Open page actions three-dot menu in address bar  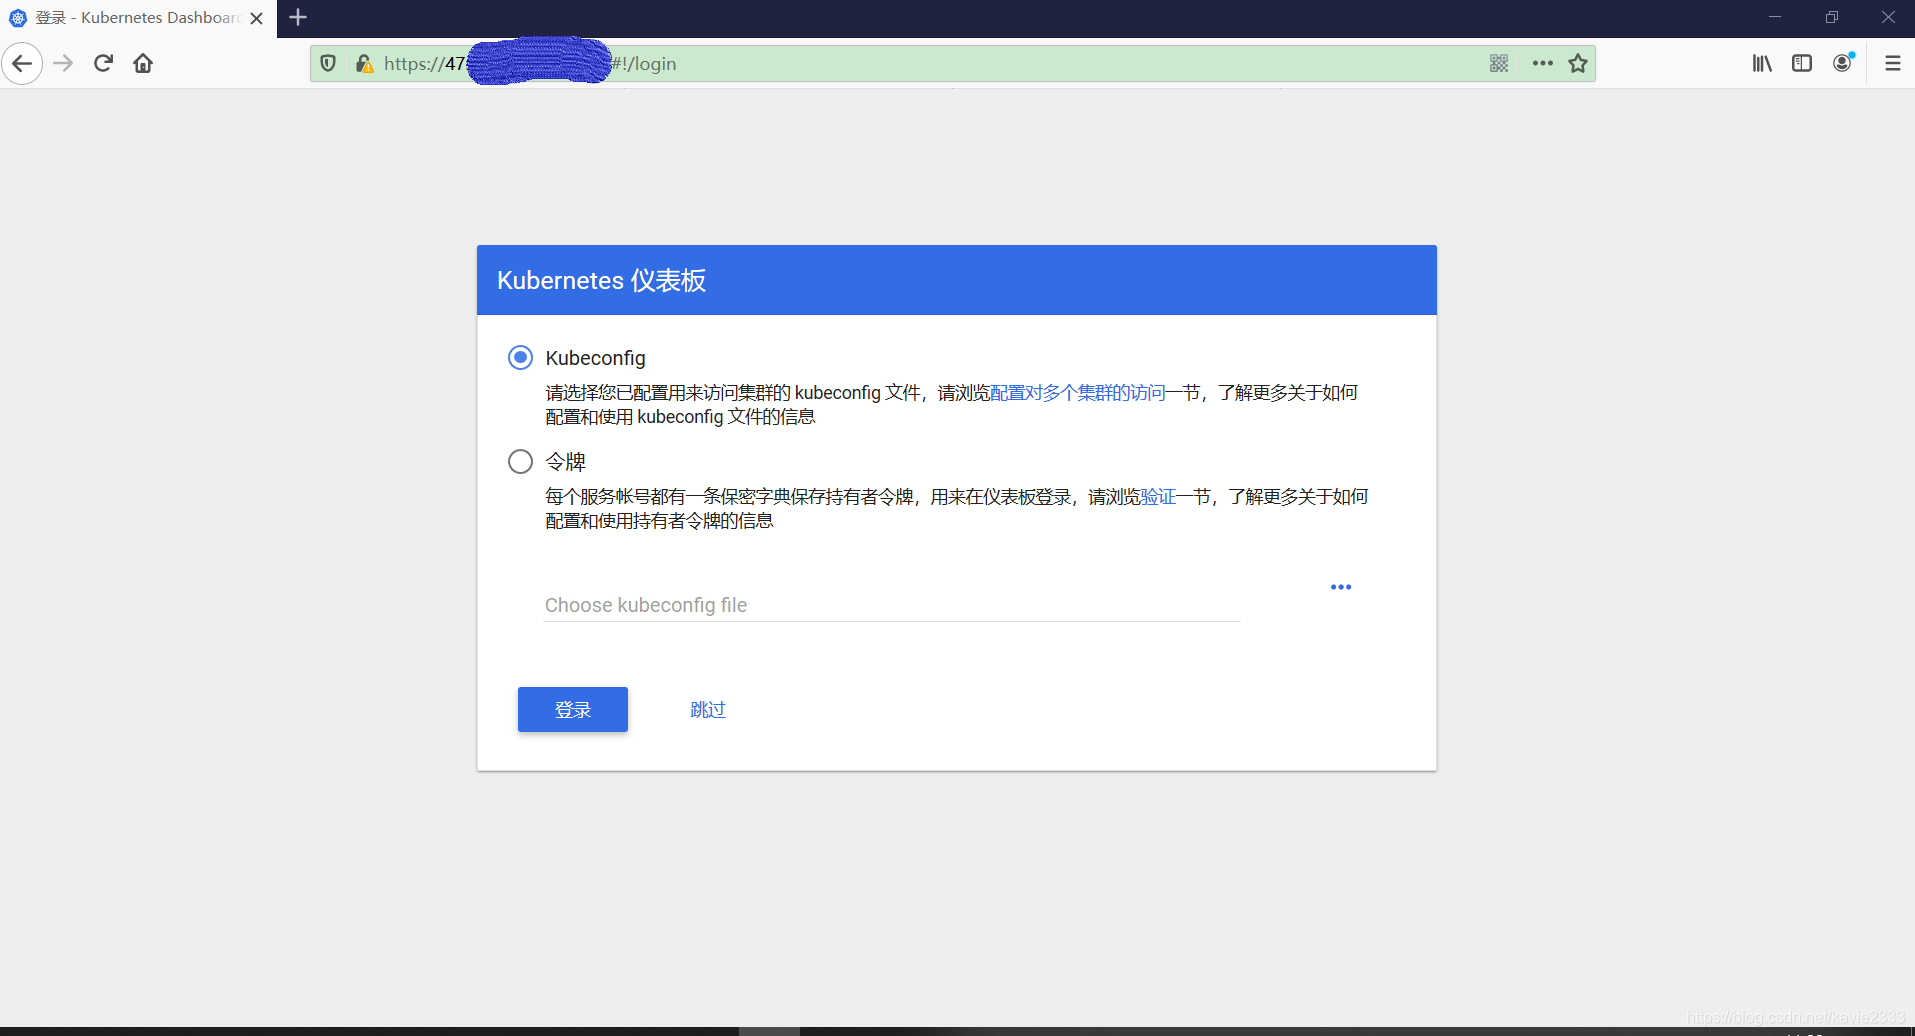(x=1543, y=64)
